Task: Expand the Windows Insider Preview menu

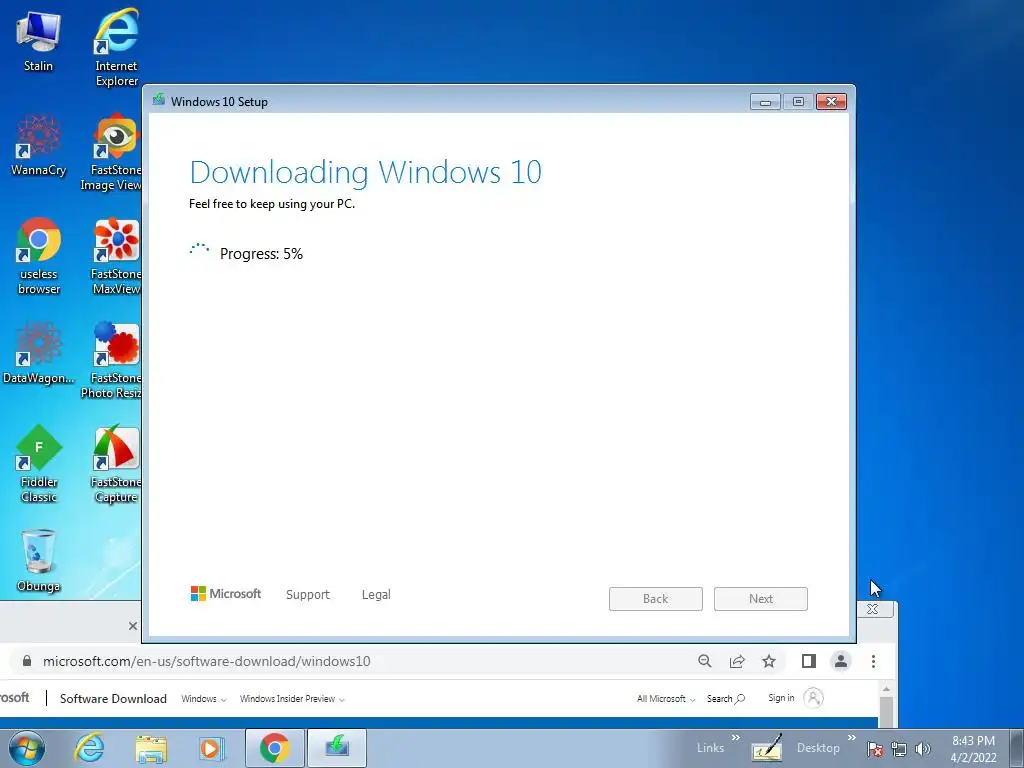Action: (292, 699)
